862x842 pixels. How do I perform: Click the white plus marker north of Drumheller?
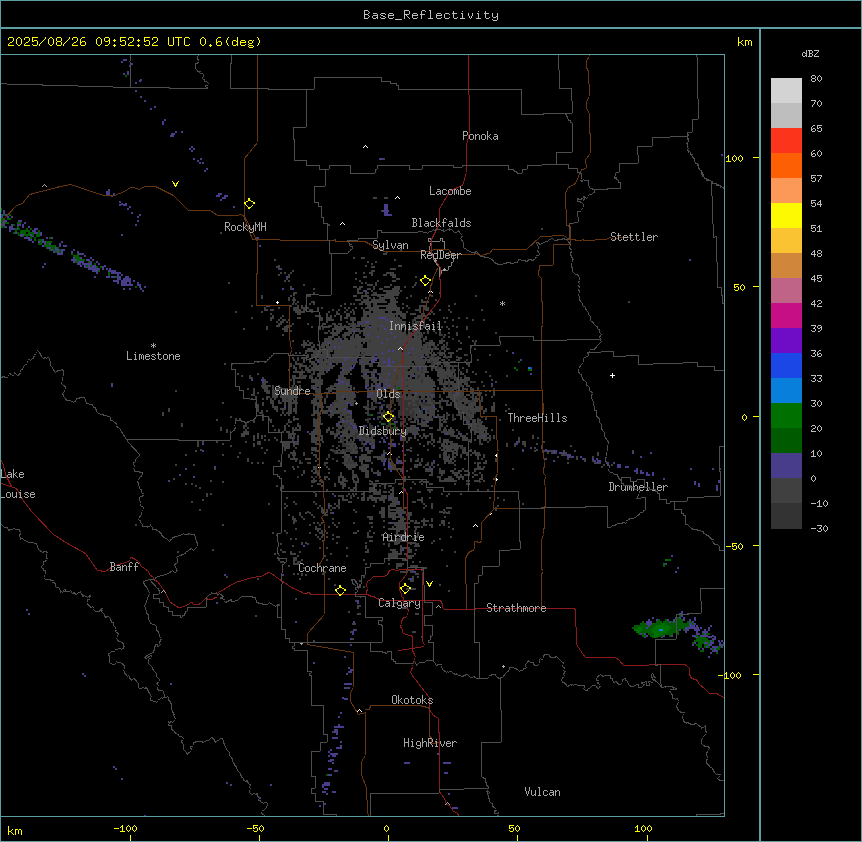pyautogui.click(x=612, y=375)
